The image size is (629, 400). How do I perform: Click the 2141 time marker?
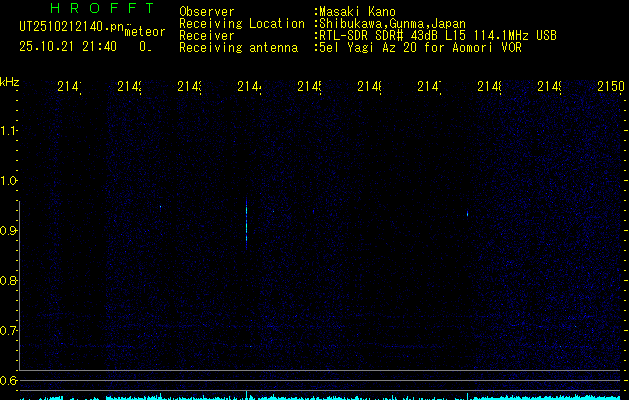[69, 87]
